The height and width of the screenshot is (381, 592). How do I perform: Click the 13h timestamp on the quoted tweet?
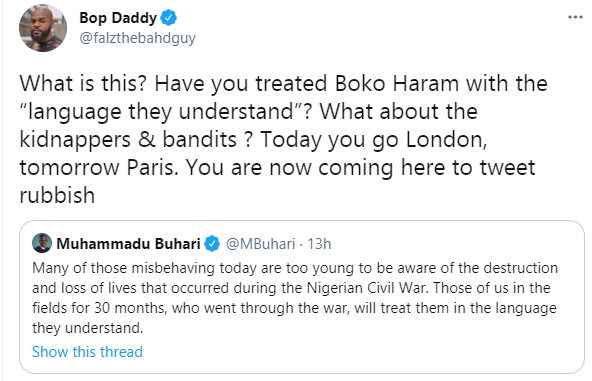click(x=319, y=244)
